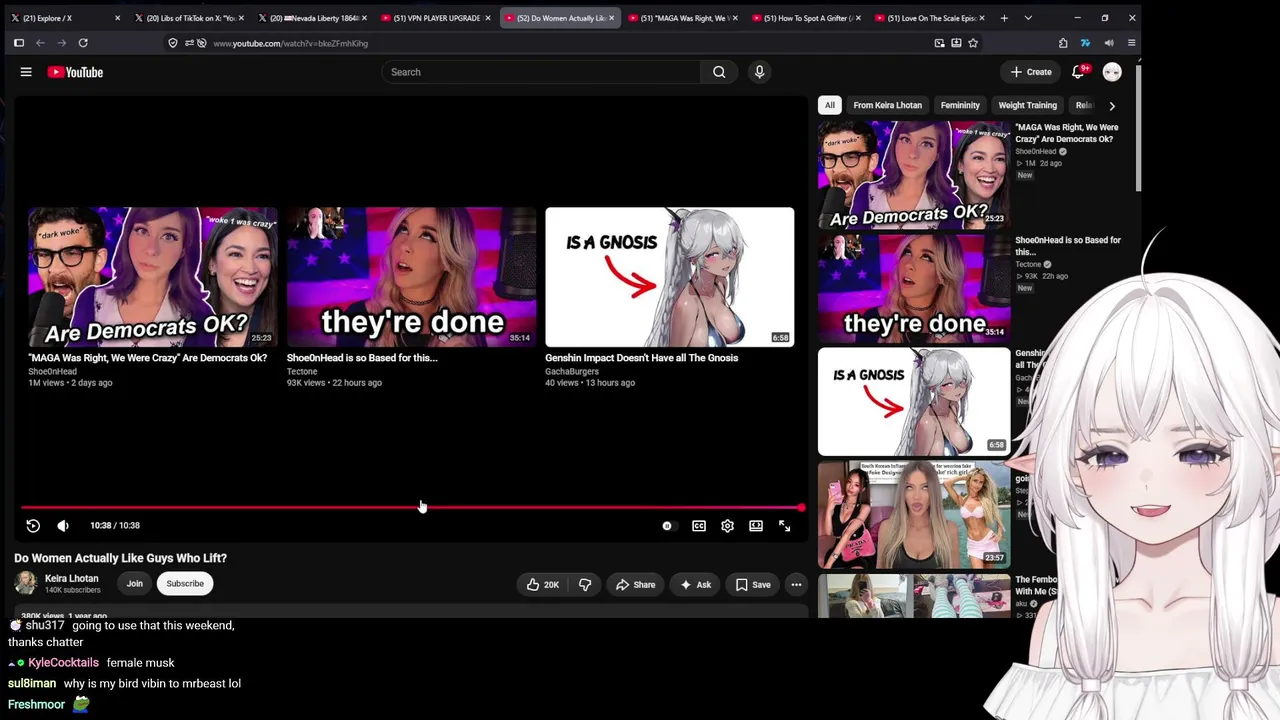This screenshot has width=1280, height=720.
Task: Click the KyleCocktails chat username
Action: pos(63,663)
